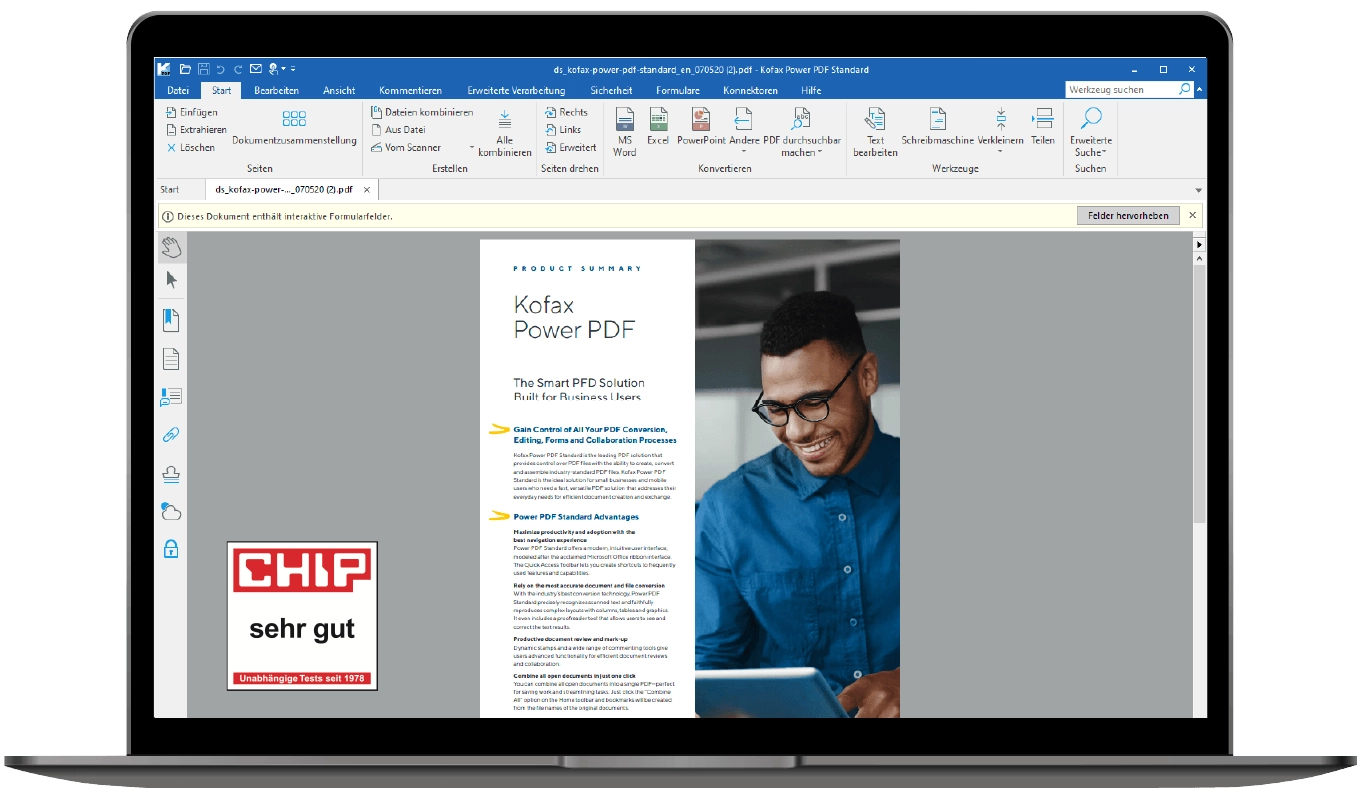
Task: Create PDF via Aus Datei
Action: tap(398, 130)
